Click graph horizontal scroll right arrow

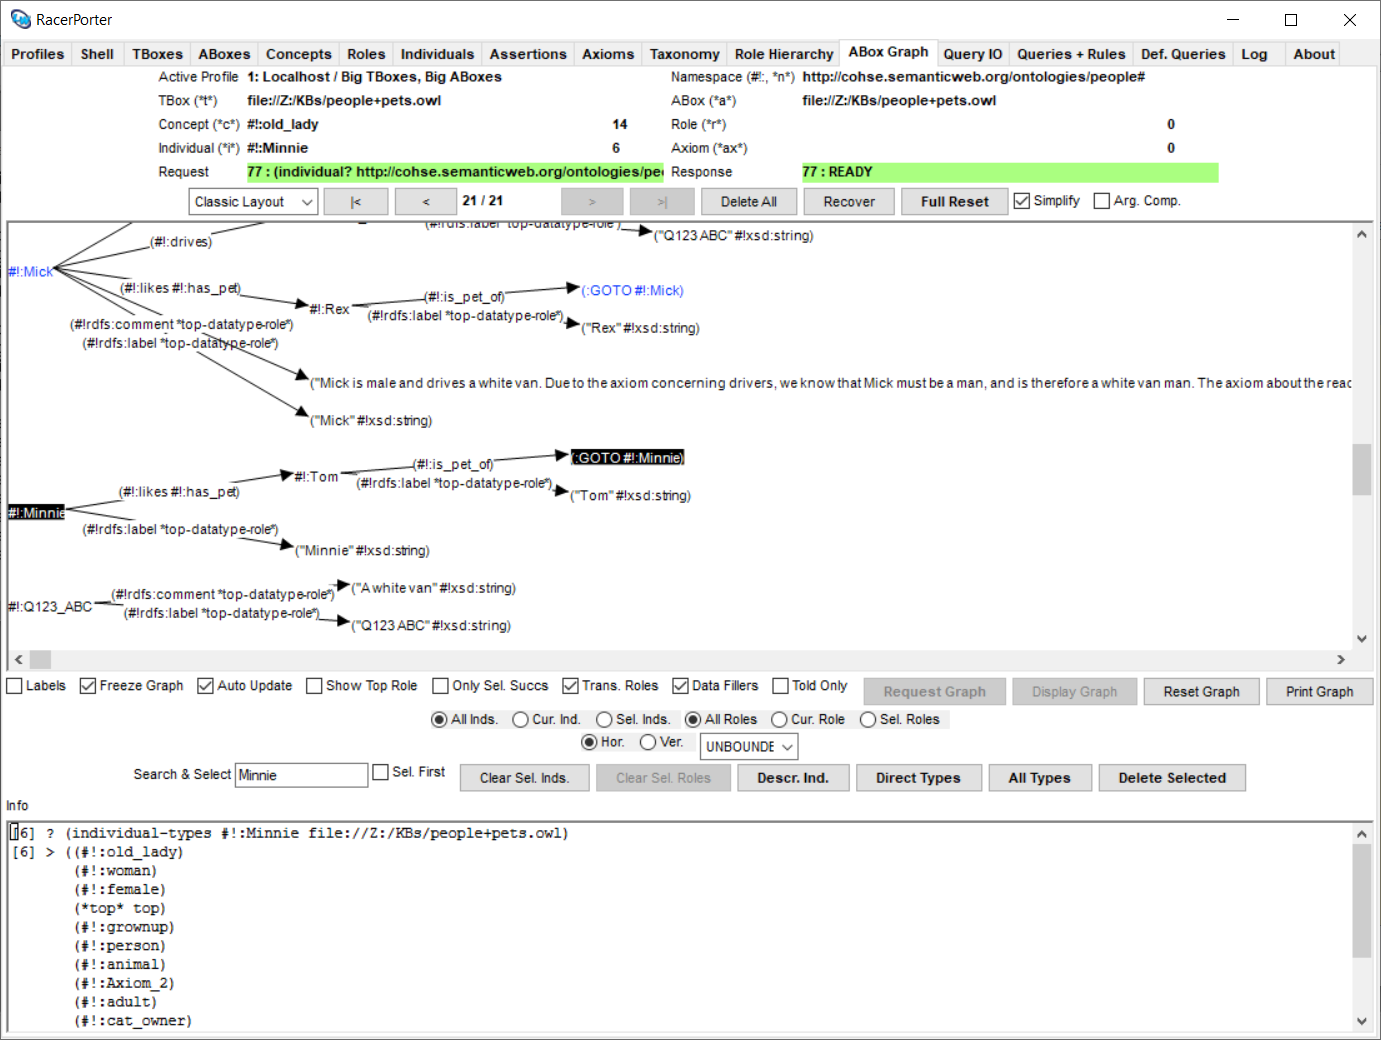1341,659
